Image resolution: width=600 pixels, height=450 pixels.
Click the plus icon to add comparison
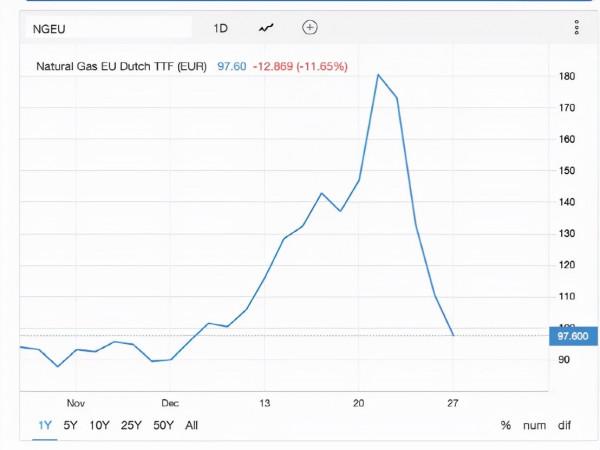click(x=310, y=28)
